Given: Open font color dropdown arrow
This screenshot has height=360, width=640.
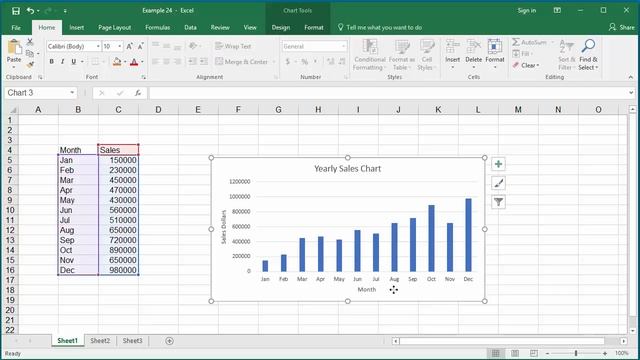Looking at the screenshot, I should pyautogui.click(x=142, y=62).
